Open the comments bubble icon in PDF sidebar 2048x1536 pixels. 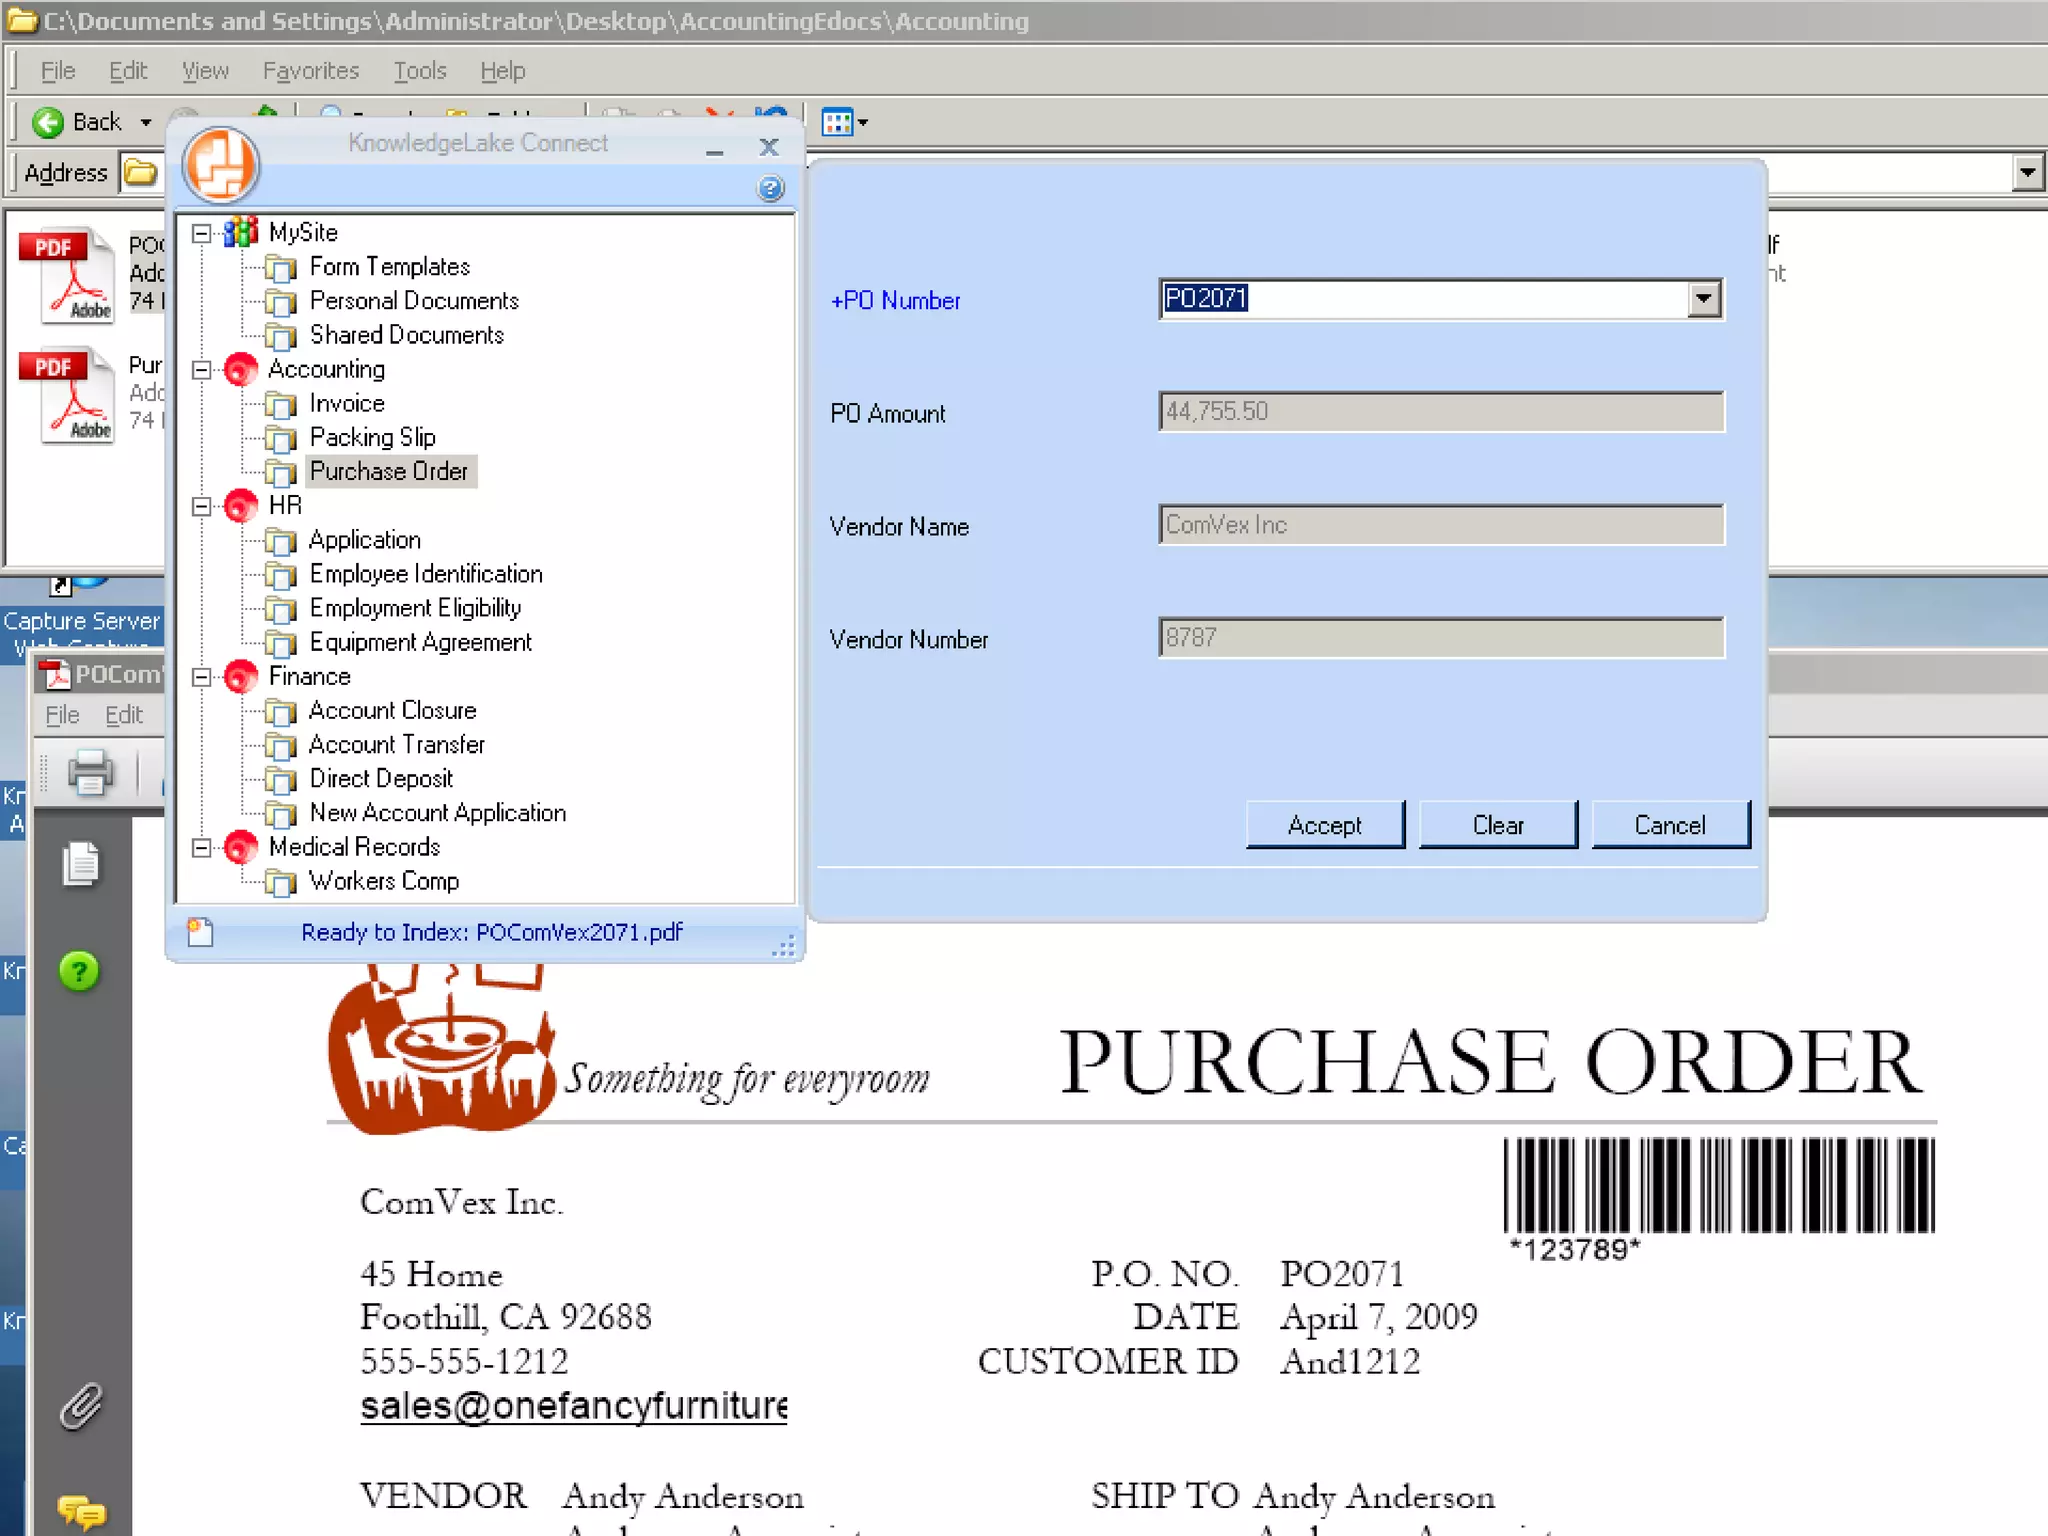click(x=81, y=1510)
